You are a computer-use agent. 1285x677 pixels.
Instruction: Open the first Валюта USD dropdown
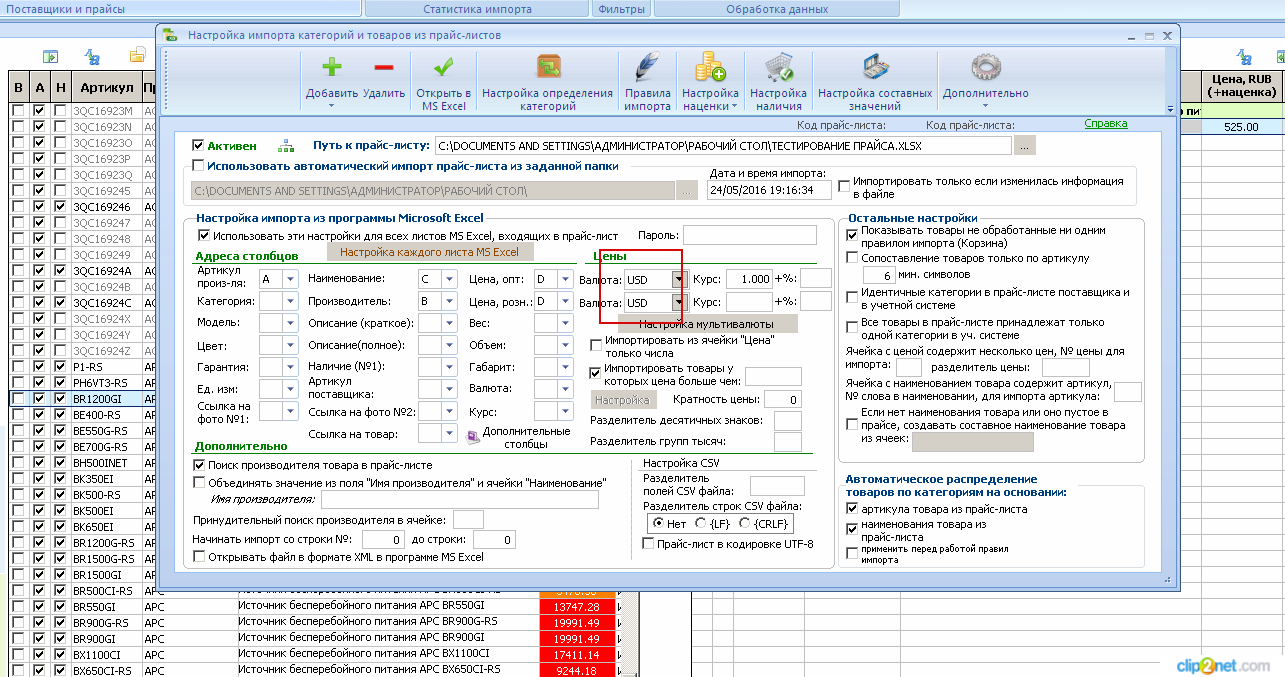pos(679,279)
